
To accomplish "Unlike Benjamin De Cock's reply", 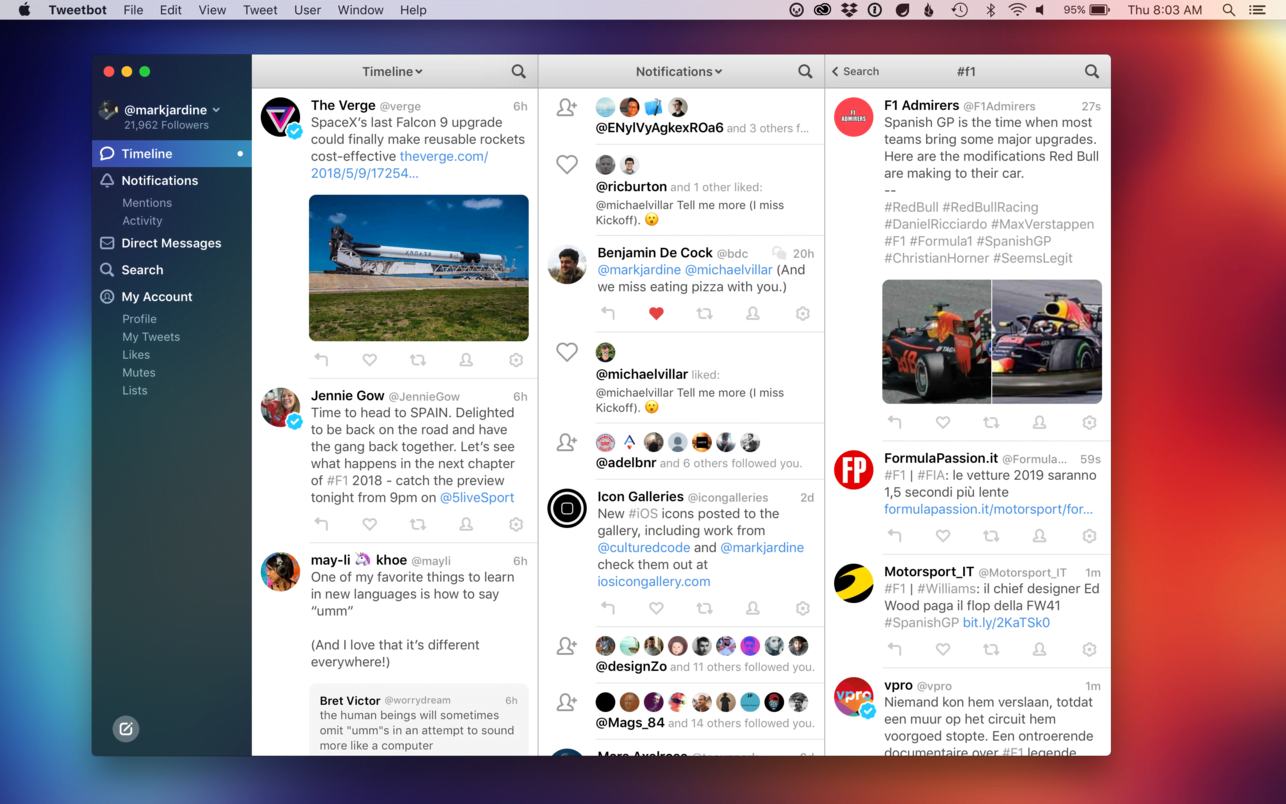I will [656, 313].
